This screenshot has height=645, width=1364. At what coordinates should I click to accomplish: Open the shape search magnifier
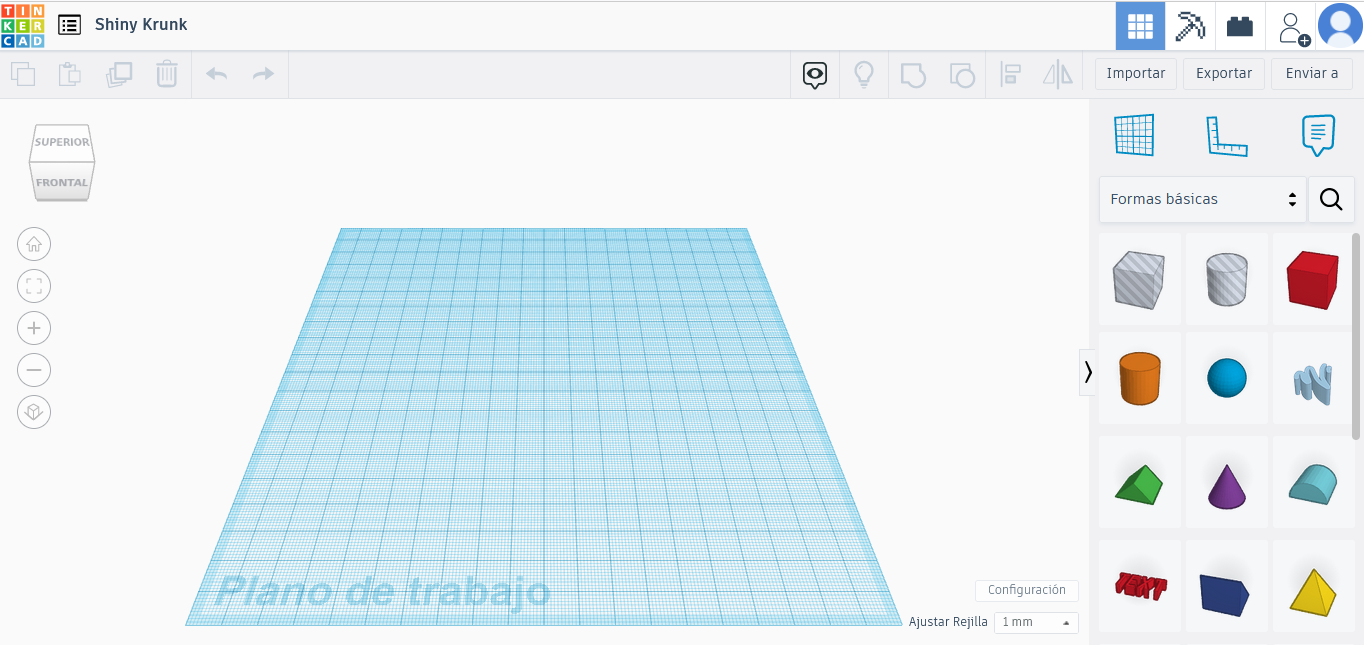coord(1331,199)
